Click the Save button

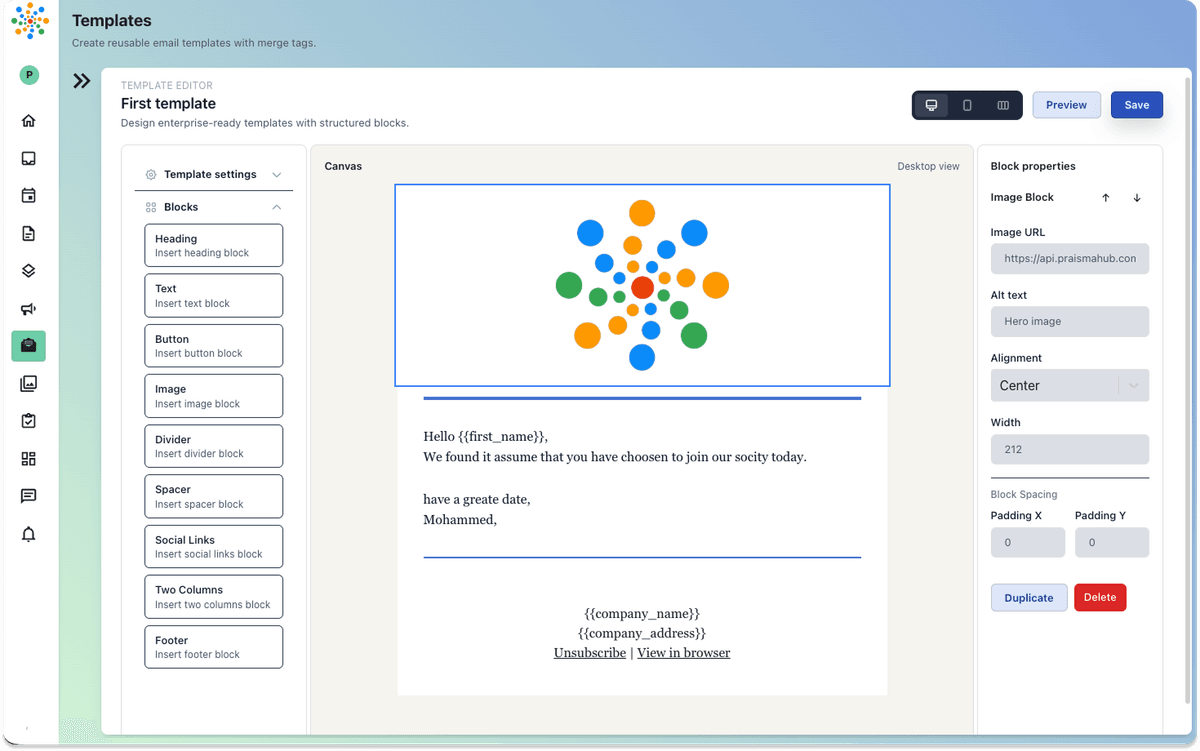click(1136, 105)
